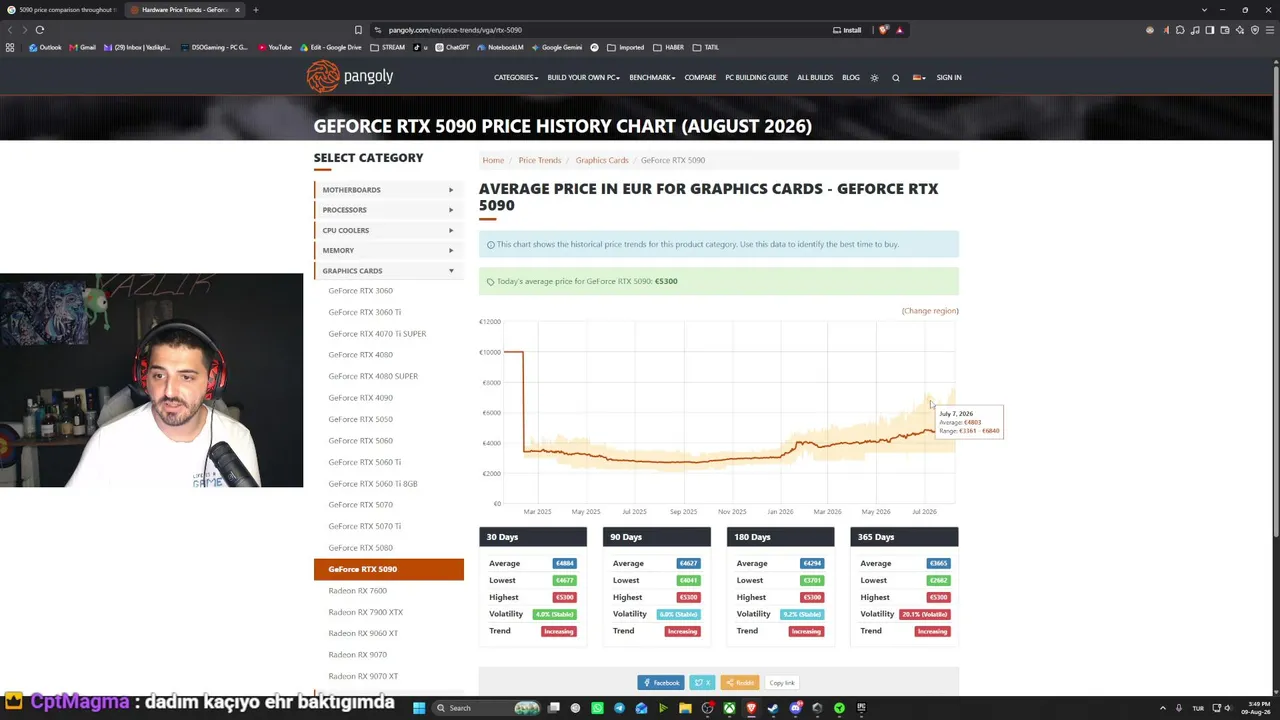Open the Windows Start menu
1280x720 pixels.
(x=419, y=708)
